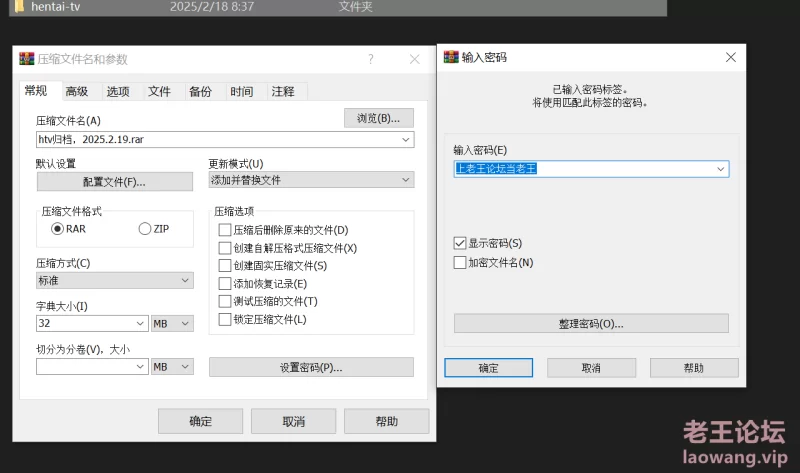Click the help question mark in title bar
The height and width of the screenshot is (473, 800).
(x=371, y=59)
